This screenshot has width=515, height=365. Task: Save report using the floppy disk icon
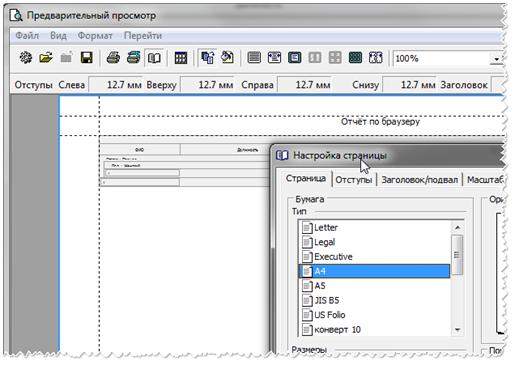(x=87, y=58)
